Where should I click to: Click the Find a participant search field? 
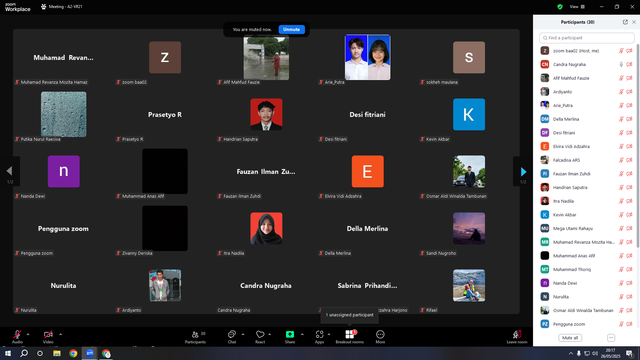[x=587, y=38]
